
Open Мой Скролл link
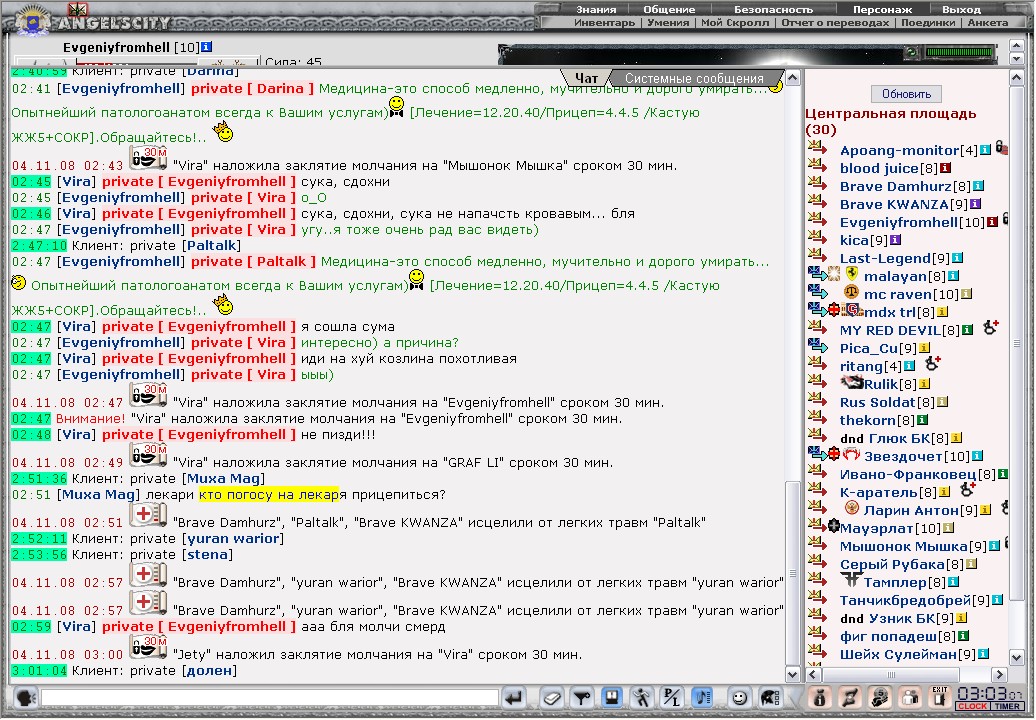click(735, 22)
